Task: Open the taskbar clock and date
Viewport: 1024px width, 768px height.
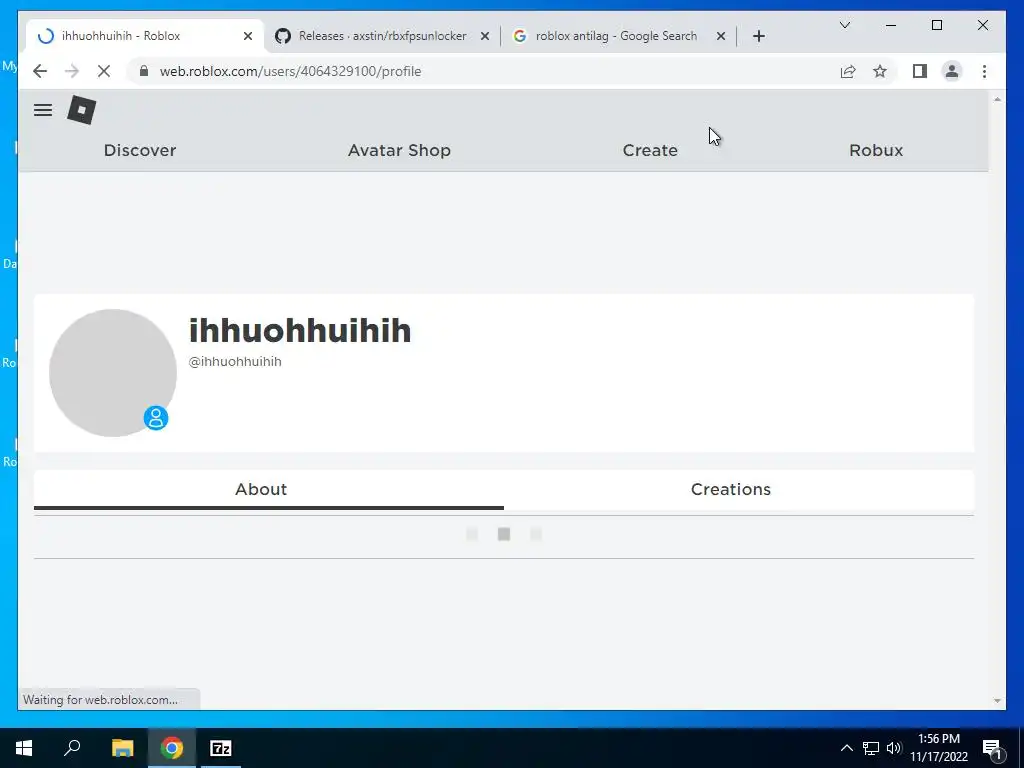Action: click(x=939, y=748)
